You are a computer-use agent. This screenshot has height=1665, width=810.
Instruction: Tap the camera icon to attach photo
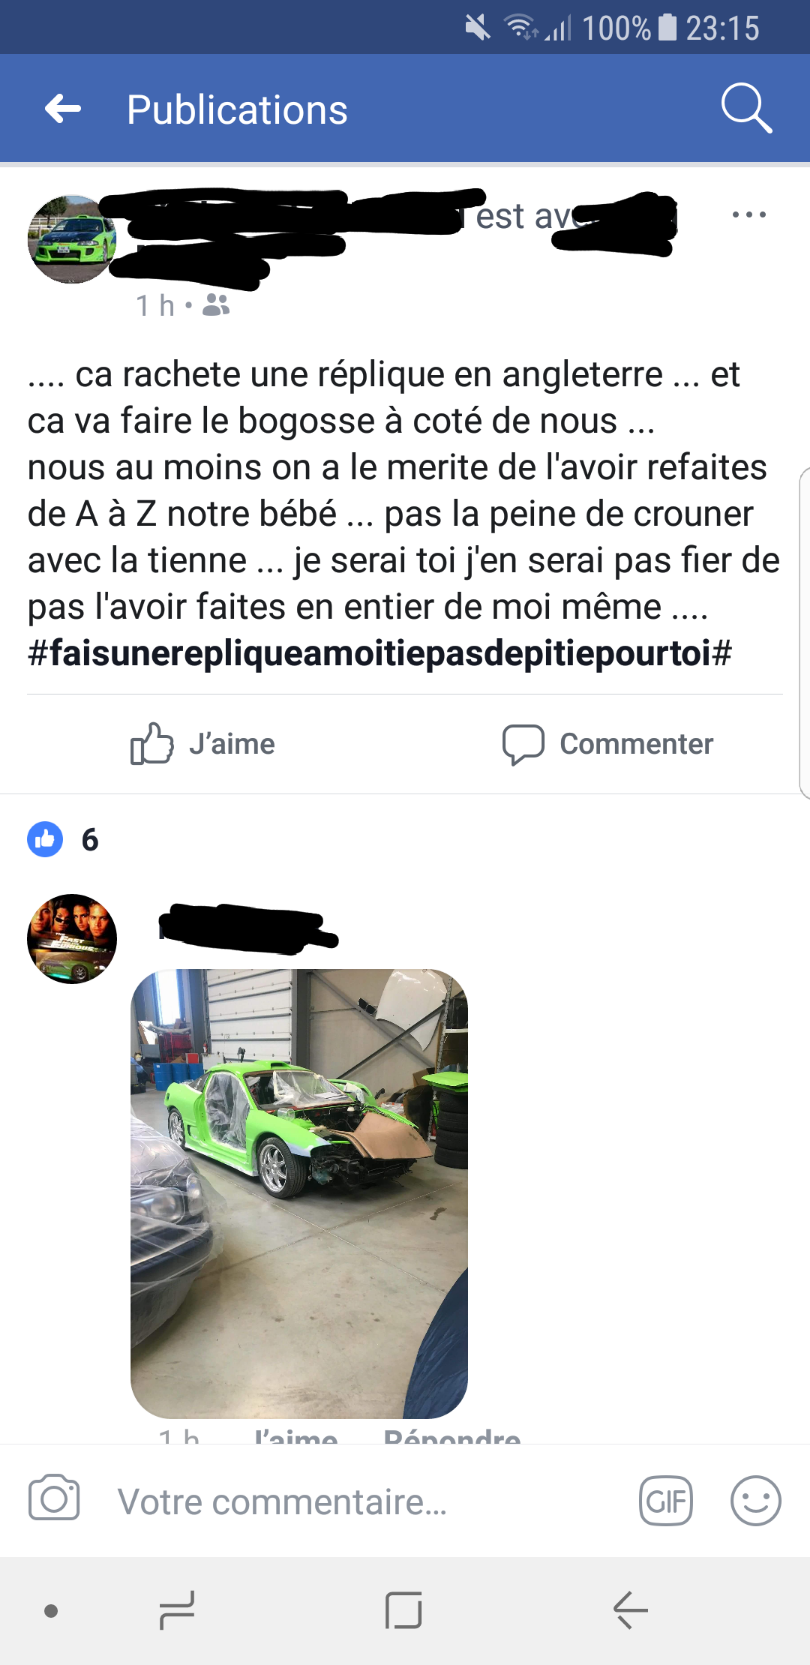pos(54,1499)
